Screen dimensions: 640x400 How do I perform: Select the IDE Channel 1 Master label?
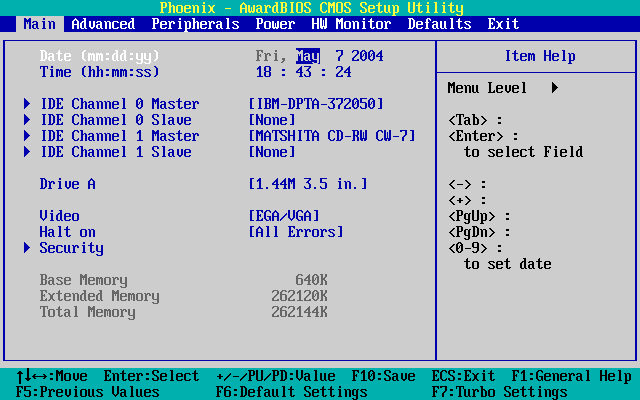click(x=120, y=136)
